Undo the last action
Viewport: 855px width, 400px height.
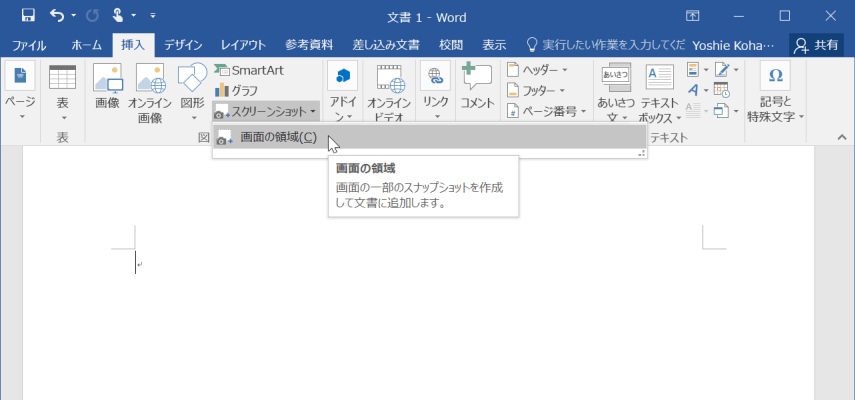point(57,16)
